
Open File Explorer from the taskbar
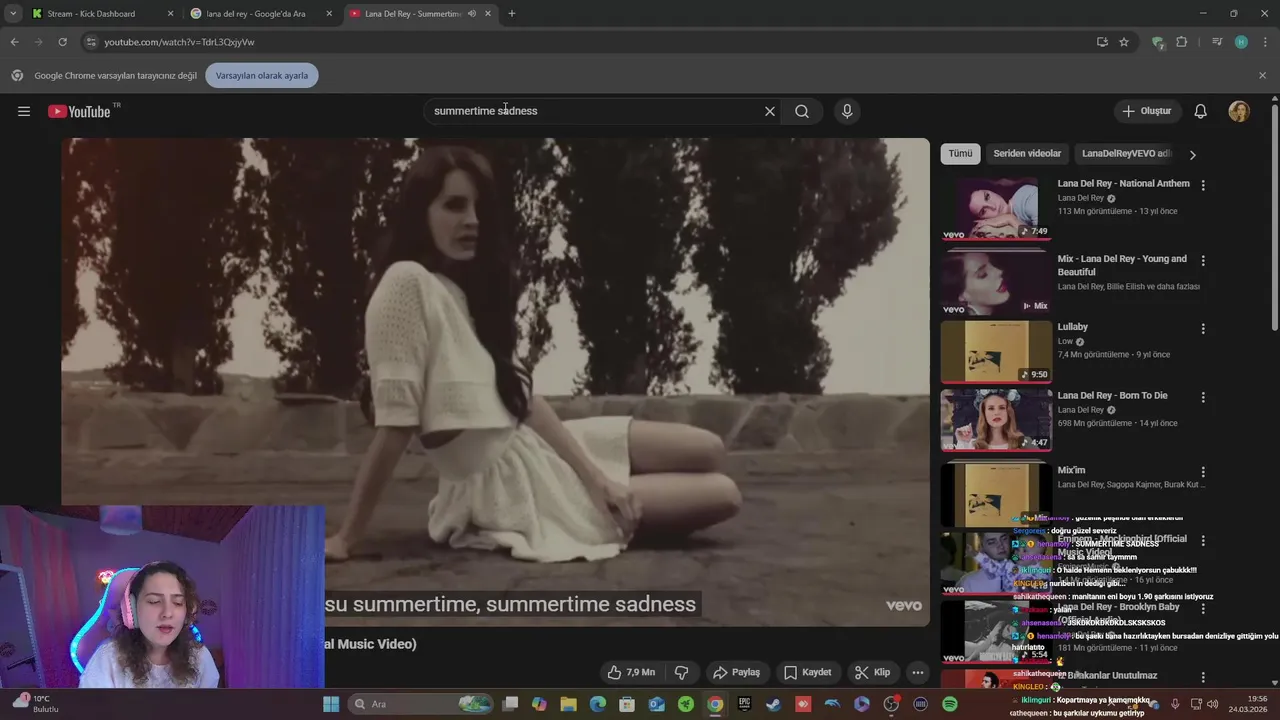568,704
